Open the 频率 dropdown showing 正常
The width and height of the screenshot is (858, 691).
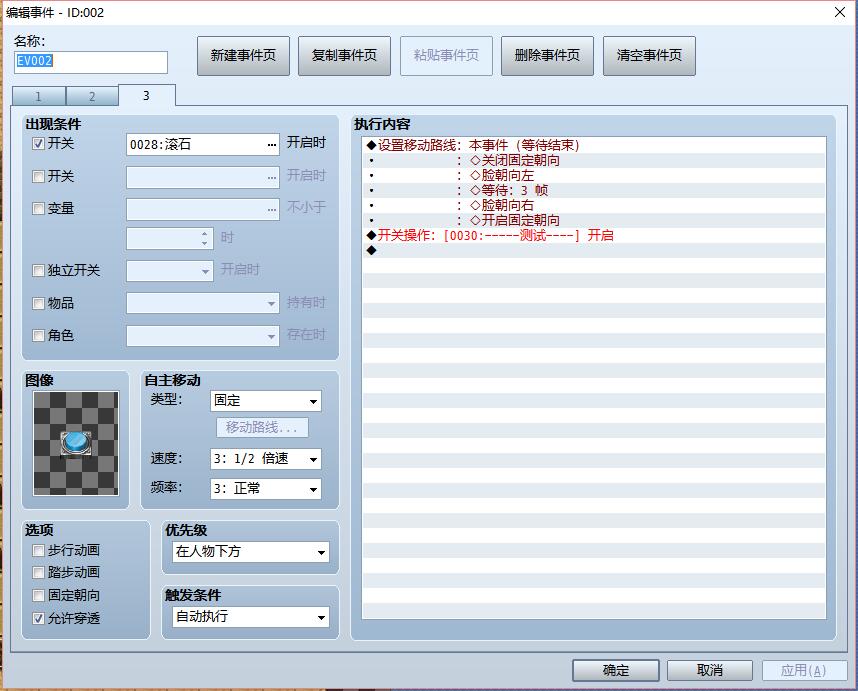[265, 489]
